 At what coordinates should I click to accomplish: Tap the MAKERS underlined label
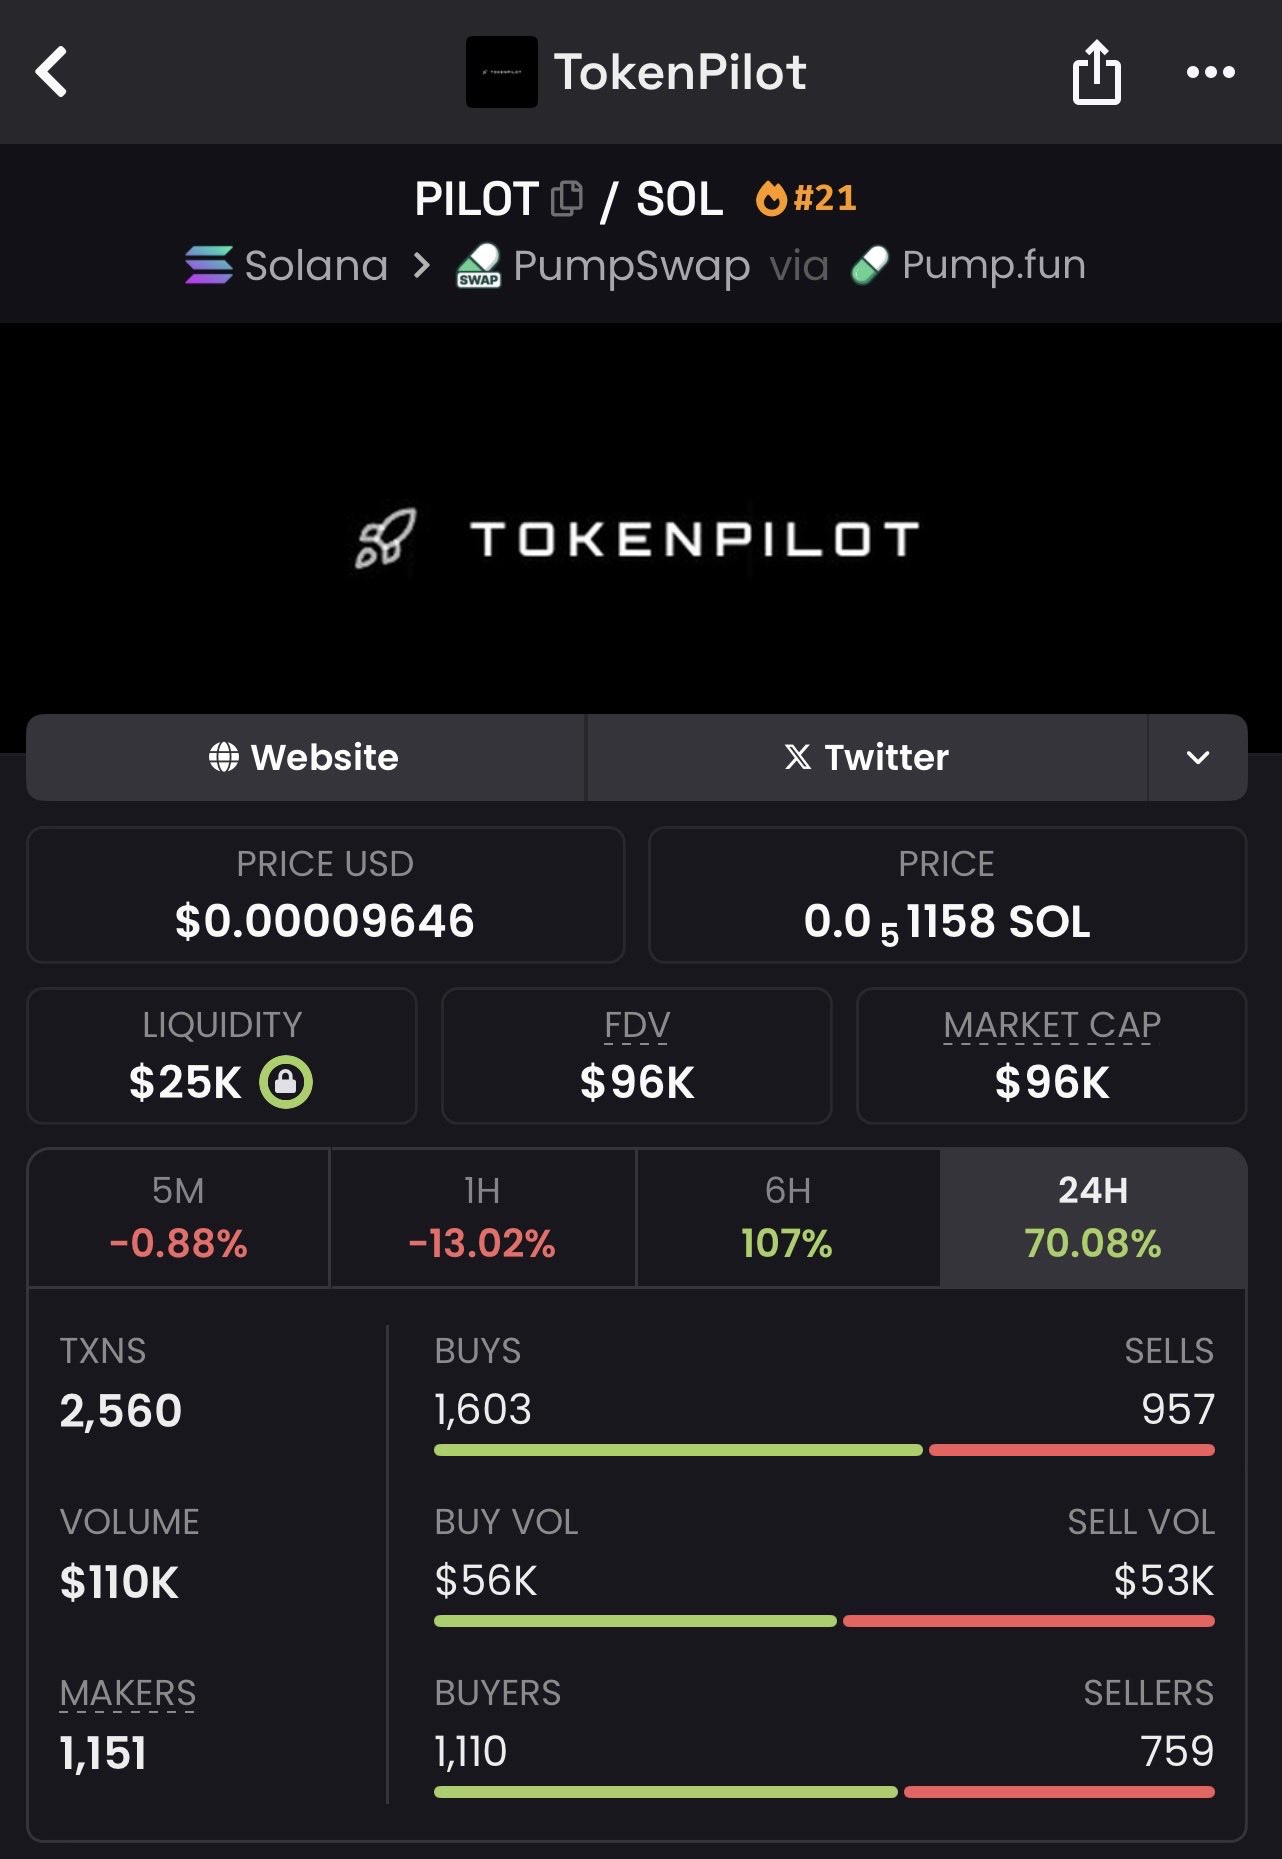click(128, 1693)
